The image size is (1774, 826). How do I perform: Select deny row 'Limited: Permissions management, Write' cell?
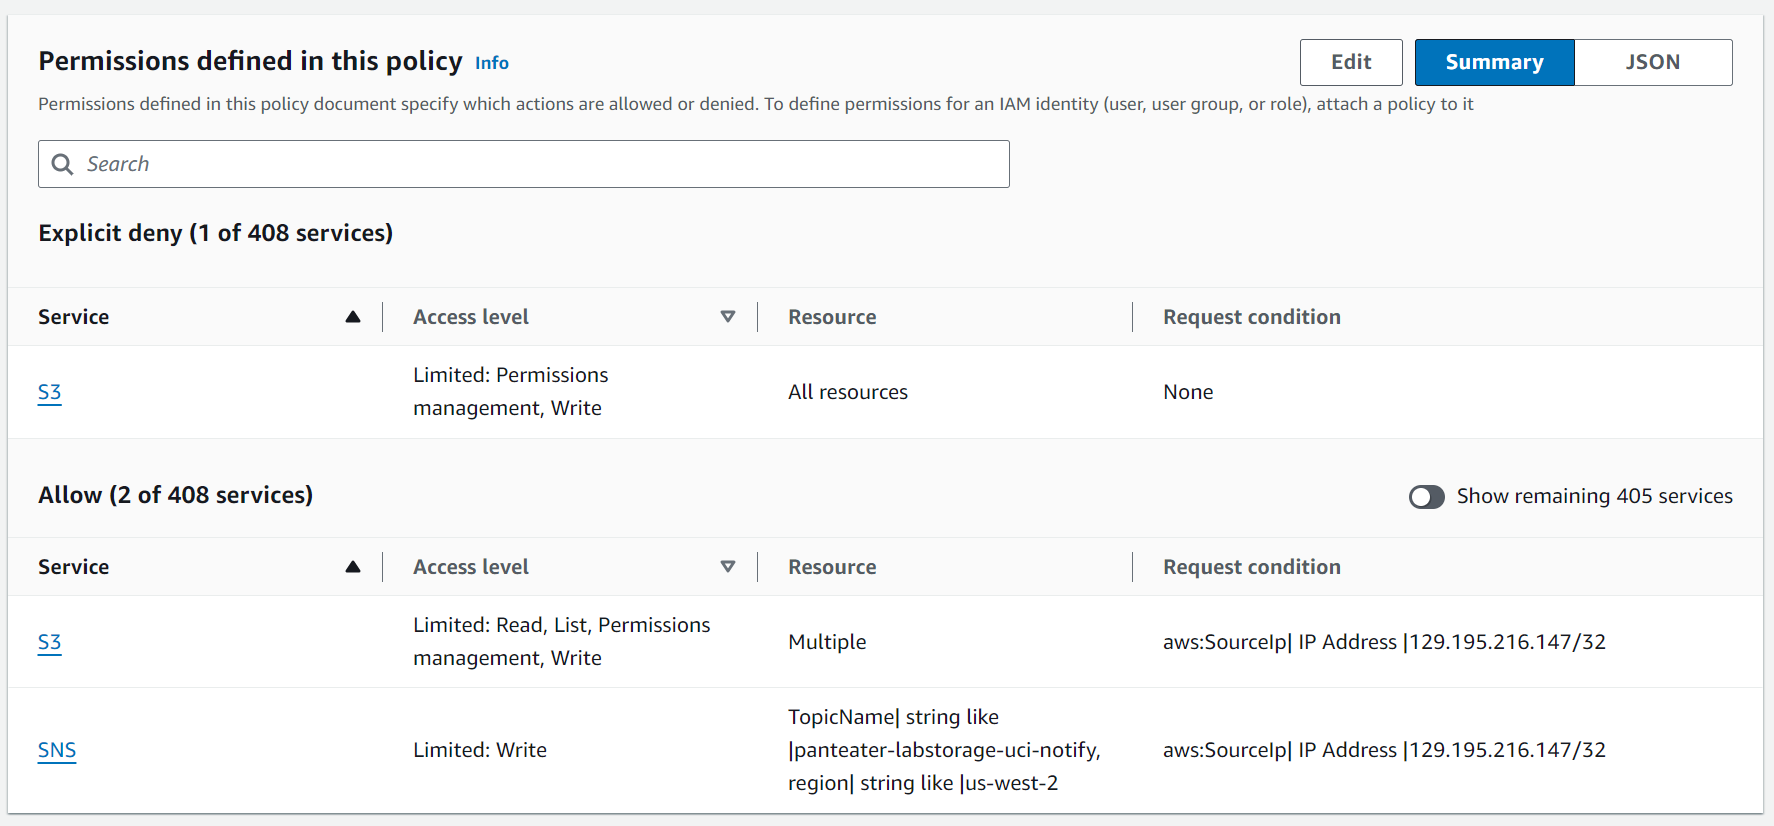coord(511,392)
